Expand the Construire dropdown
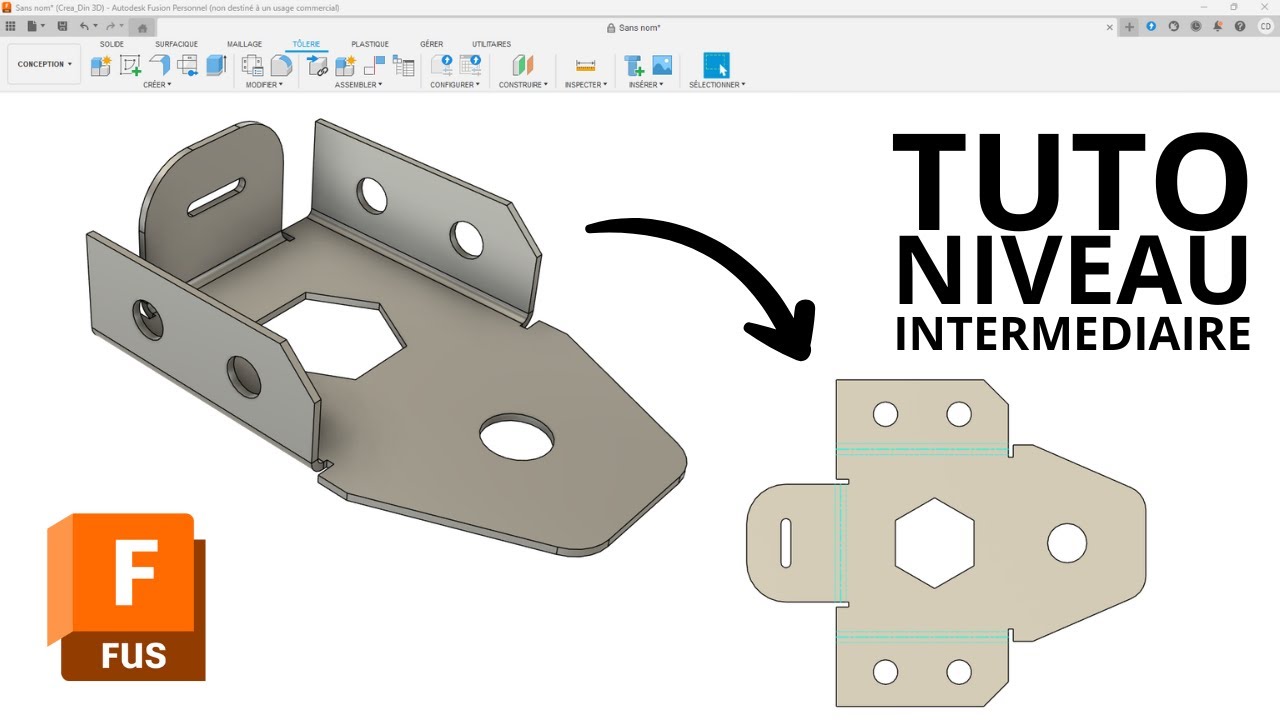The width and height of the screenshot is (1280, 720). 523,85
